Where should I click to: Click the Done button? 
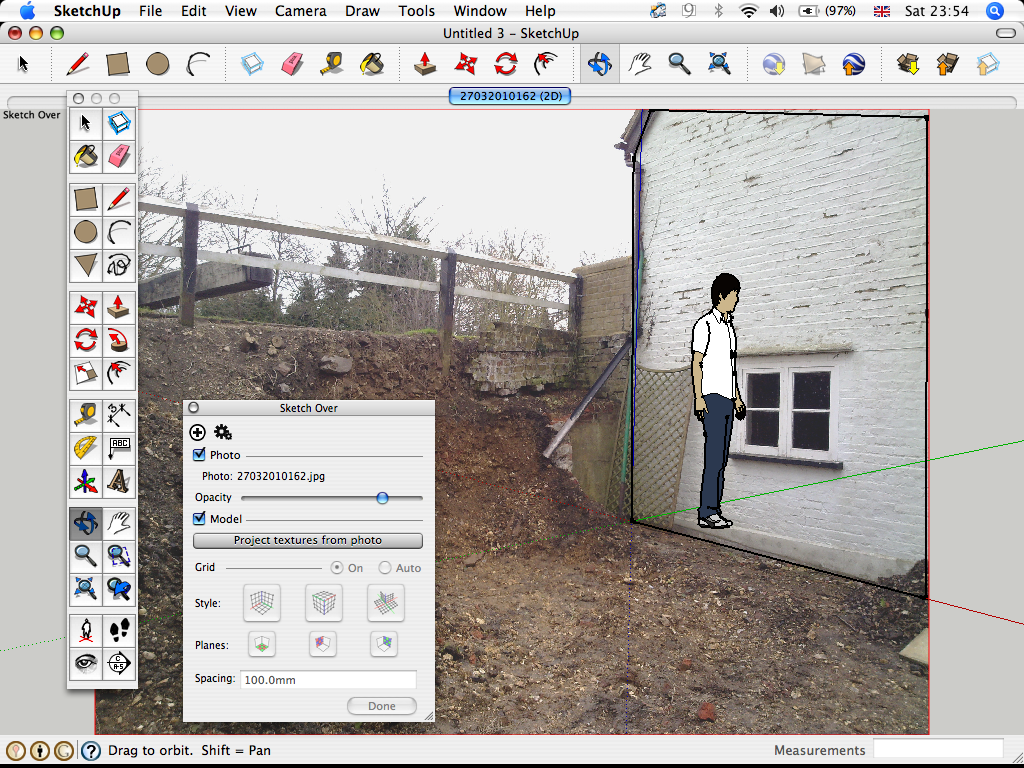coord(381,706)
